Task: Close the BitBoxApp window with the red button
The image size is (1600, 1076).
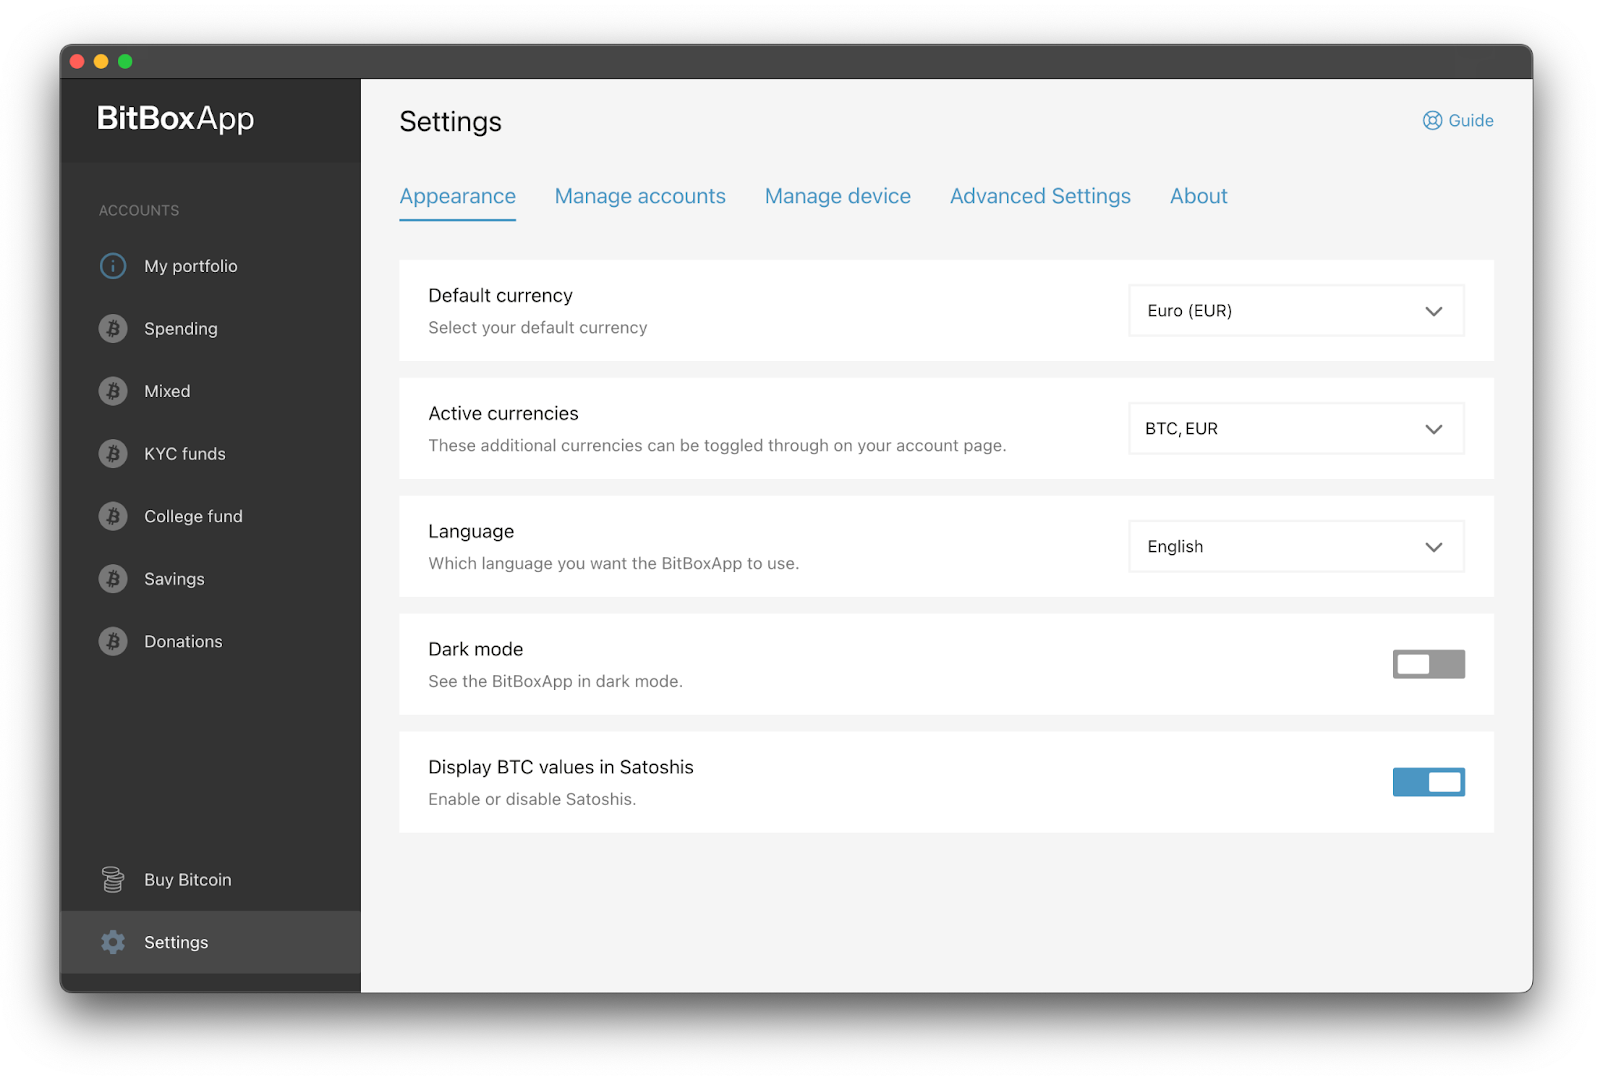Action: (x=77, y=62)
